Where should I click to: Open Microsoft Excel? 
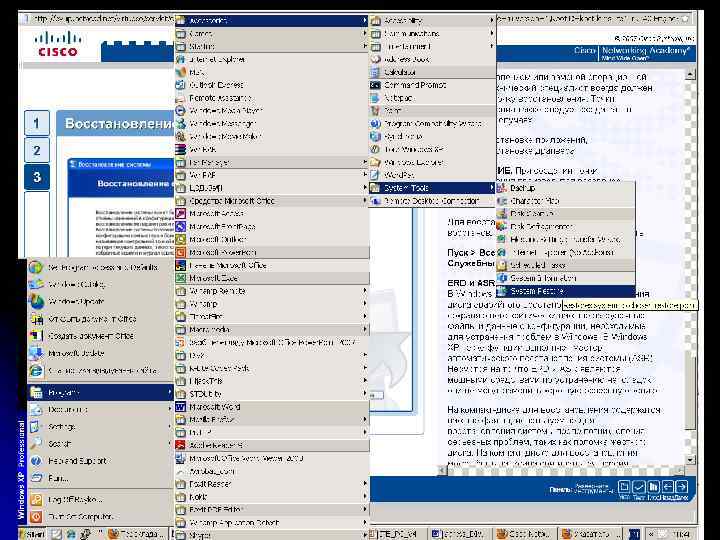[272, 278]
